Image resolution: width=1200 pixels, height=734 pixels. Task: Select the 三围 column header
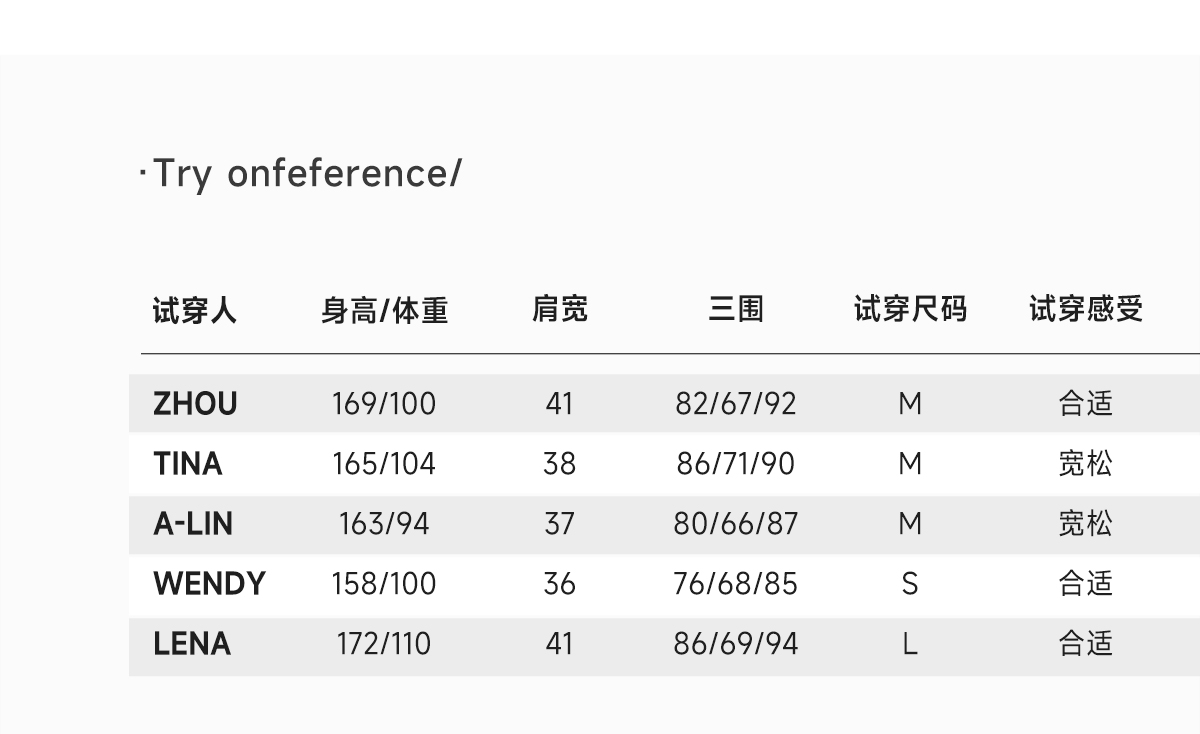tap(736, 310)
